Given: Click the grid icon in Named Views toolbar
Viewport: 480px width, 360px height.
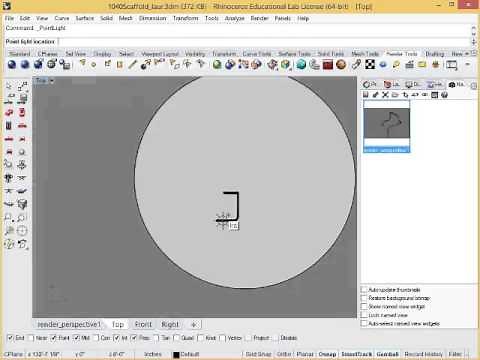Looking at the screenshot, I should [x=434, y=95].
